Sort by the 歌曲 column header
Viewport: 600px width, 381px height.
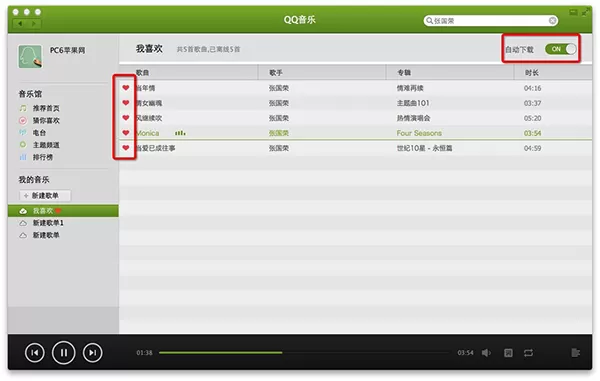point(143,73)
